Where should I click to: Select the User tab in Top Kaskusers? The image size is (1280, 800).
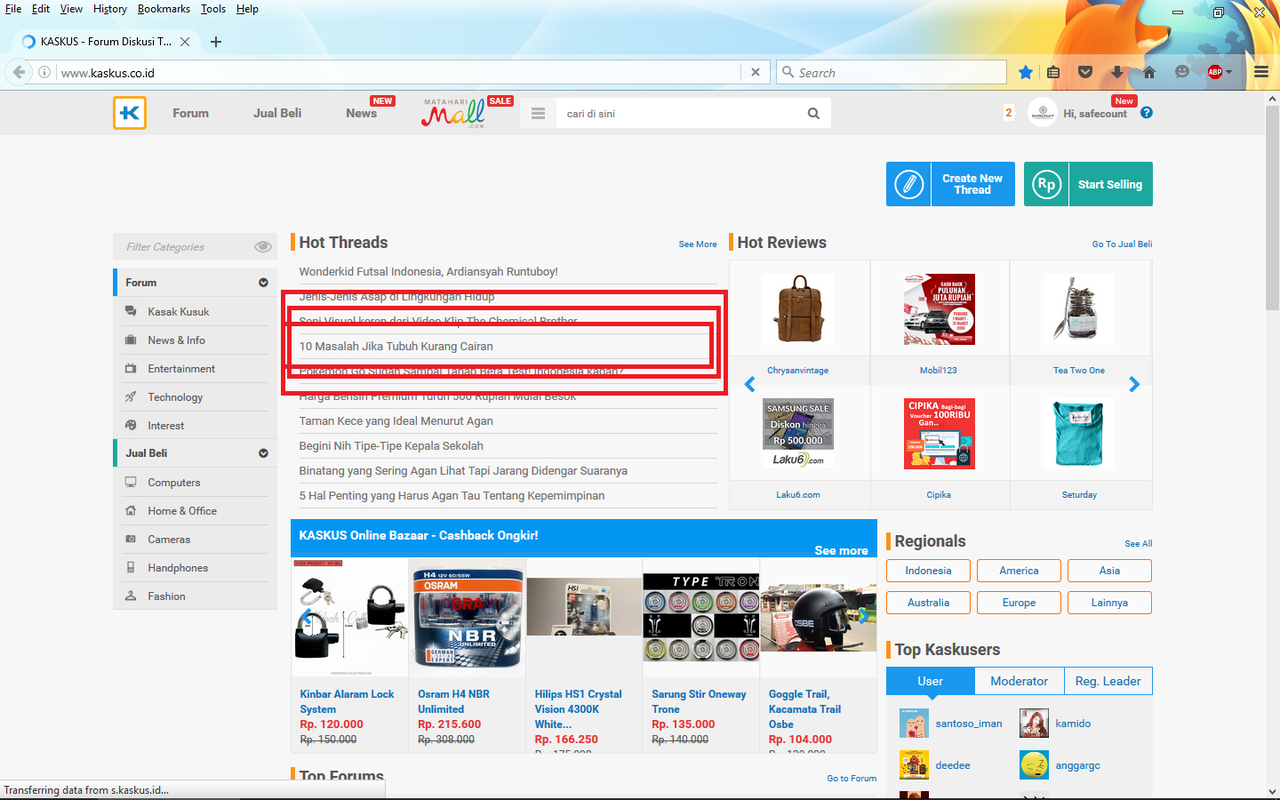coord(930,681)
